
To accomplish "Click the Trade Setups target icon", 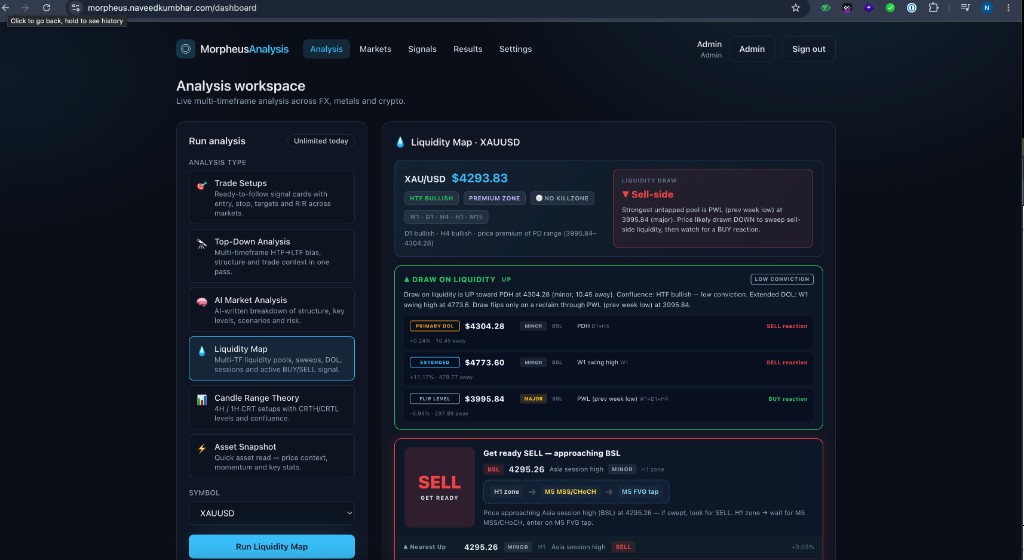I will click(x=202, y=186).
